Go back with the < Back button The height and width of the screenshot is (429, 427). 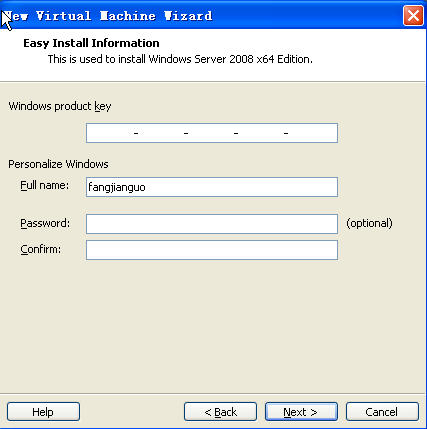[x=220, y=412]
